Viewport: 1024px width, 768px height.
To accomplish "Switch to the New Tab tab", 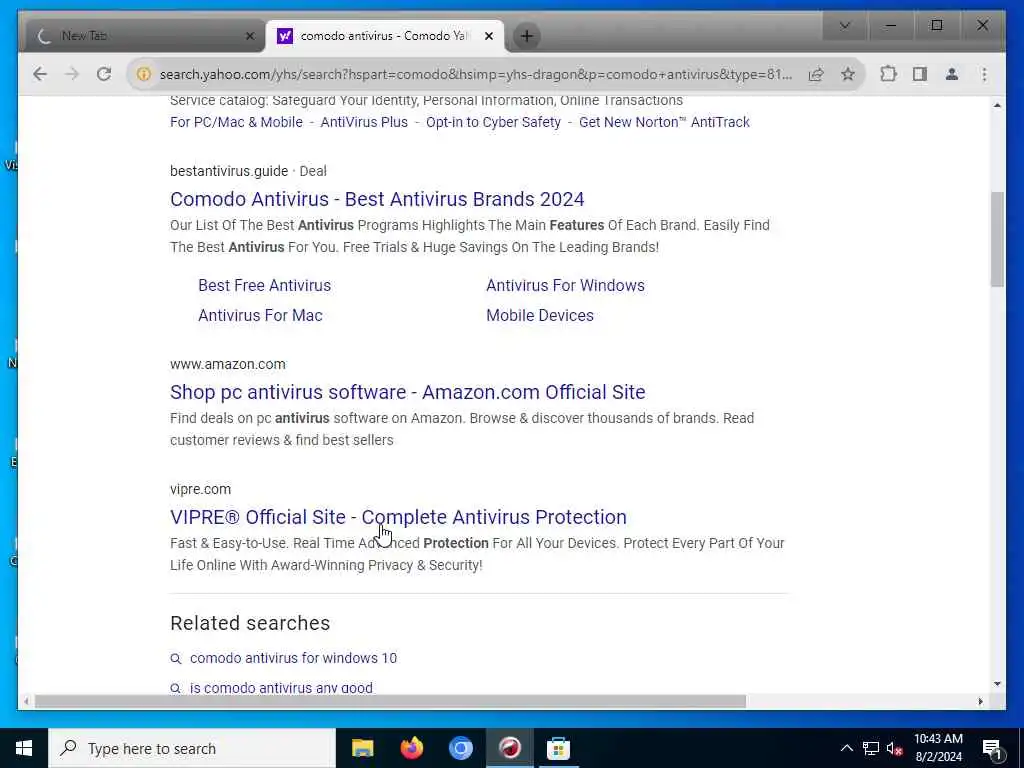I will [x=145, y=36].
